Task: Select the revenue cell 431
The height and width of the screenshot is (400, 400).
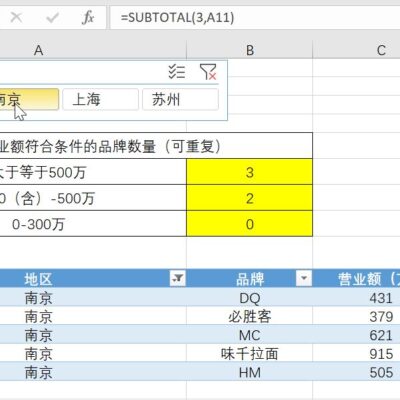Action: 356,297
